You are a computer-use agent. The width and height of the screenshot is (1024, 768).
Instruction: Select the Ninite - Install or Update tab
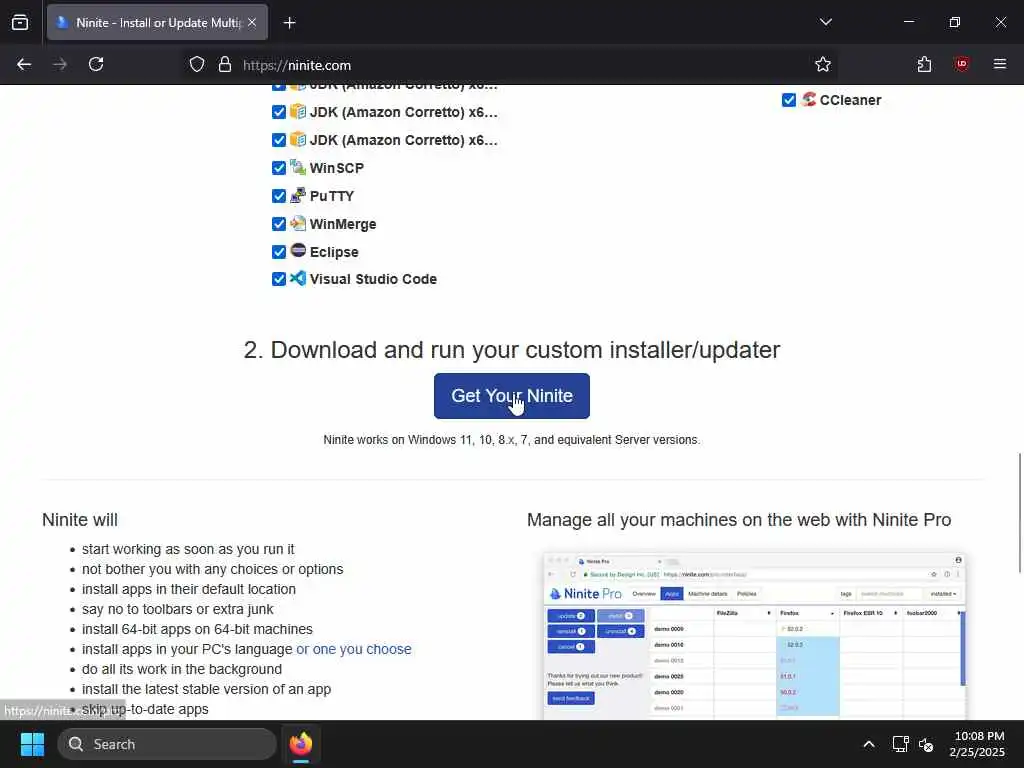(x=157, y=23)
